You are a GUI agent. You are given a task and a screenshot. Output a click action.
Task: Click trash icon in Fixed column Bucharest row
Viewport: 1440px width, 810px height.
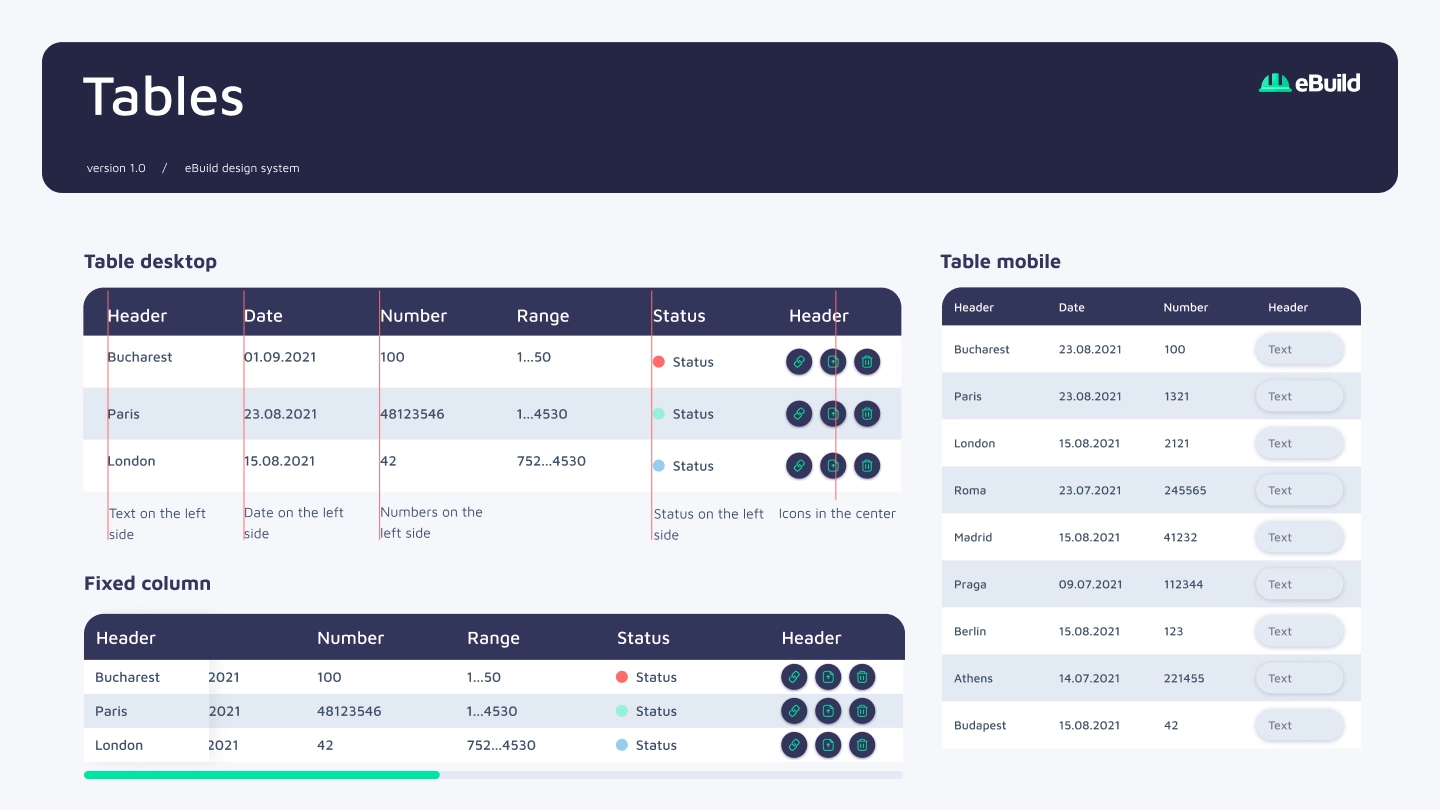(x=862, y=677)
